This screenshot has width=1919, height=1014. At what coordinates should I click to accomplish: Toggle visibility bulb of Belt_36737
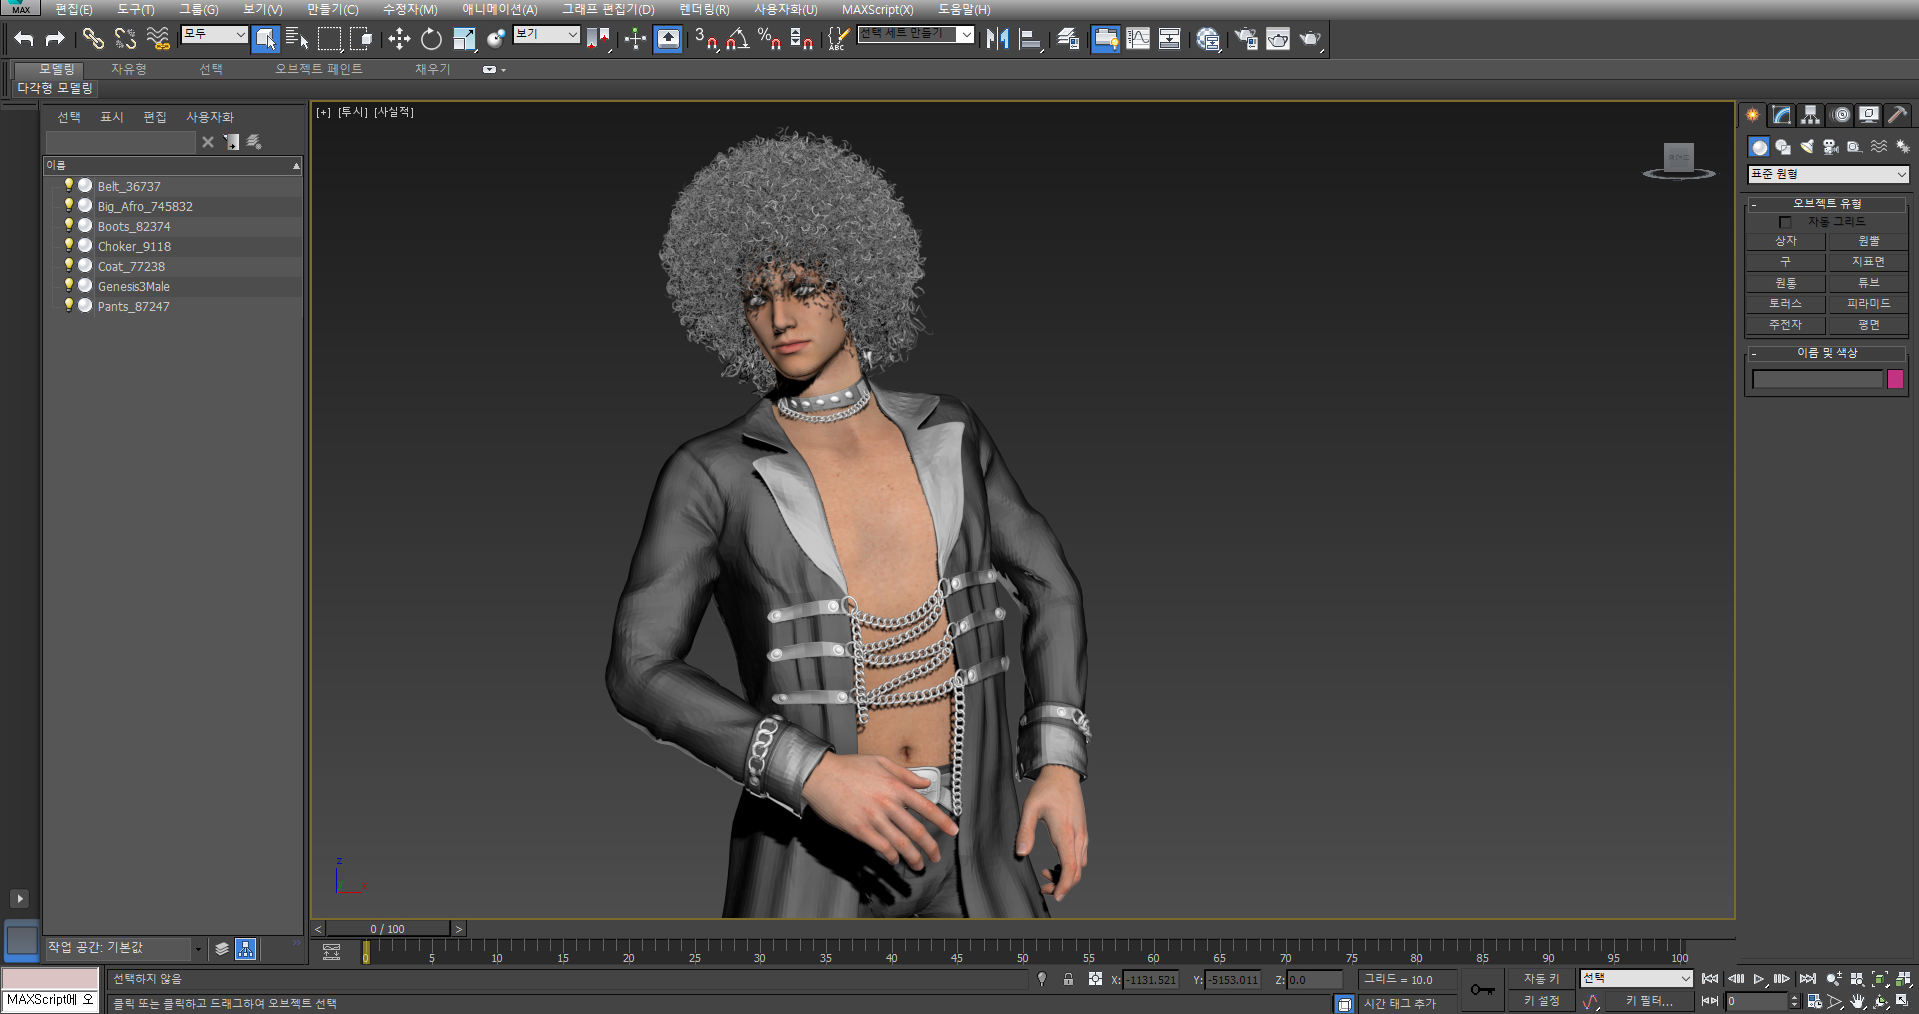click(69, 186)
